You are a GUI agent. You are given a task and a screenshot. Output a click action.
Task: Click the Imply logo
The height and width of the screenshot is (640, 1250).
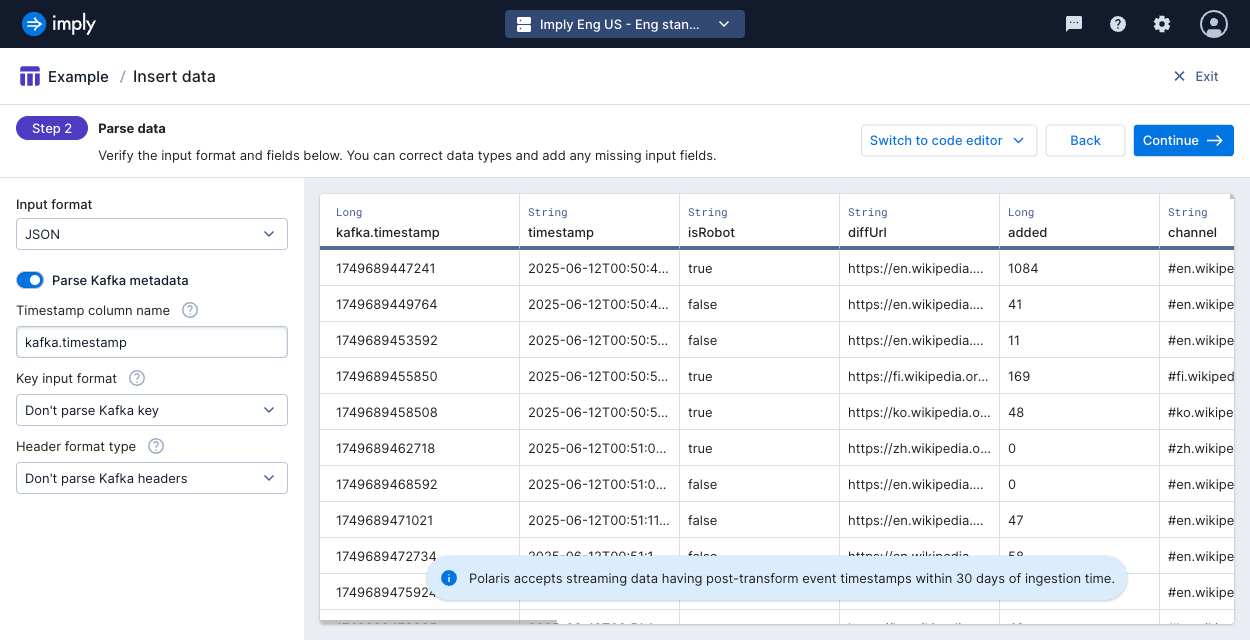tap(58, 24)
